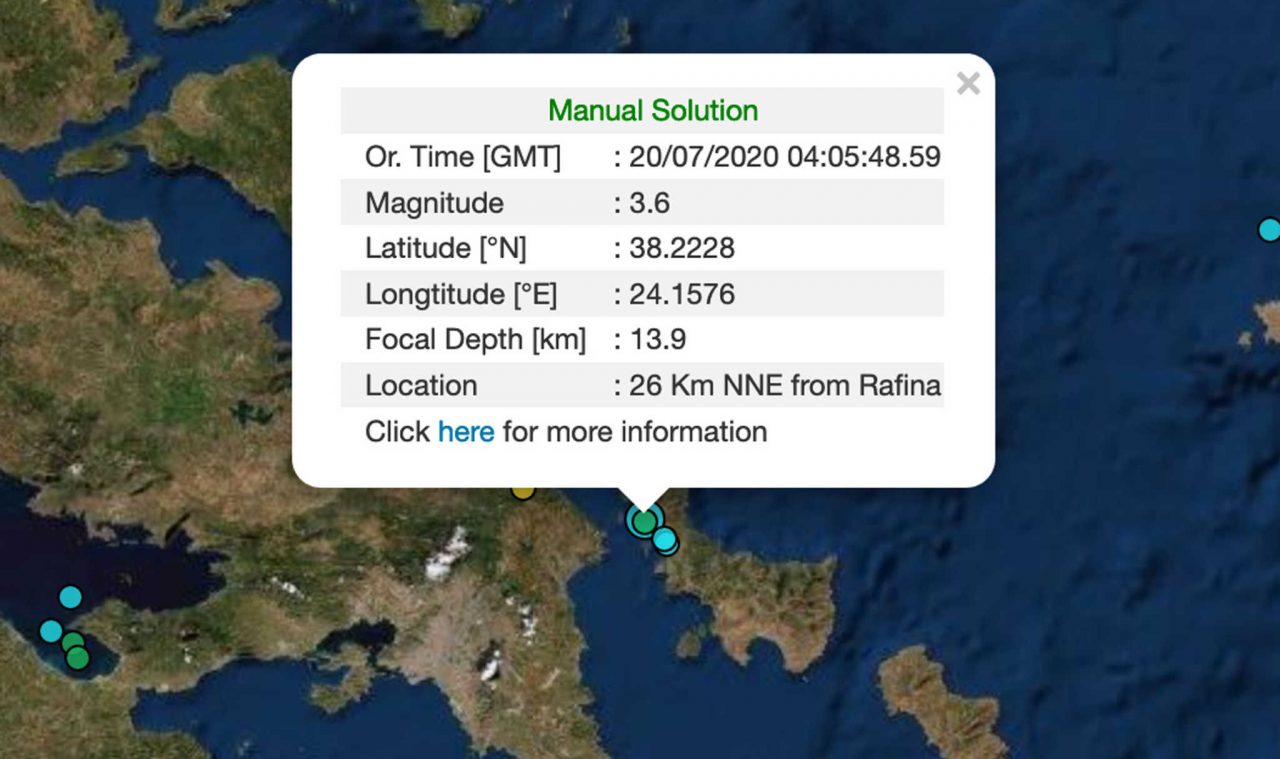Click the magnitude value 3.6
This screenshot has width=1280, height=759.
click(649, 203)
